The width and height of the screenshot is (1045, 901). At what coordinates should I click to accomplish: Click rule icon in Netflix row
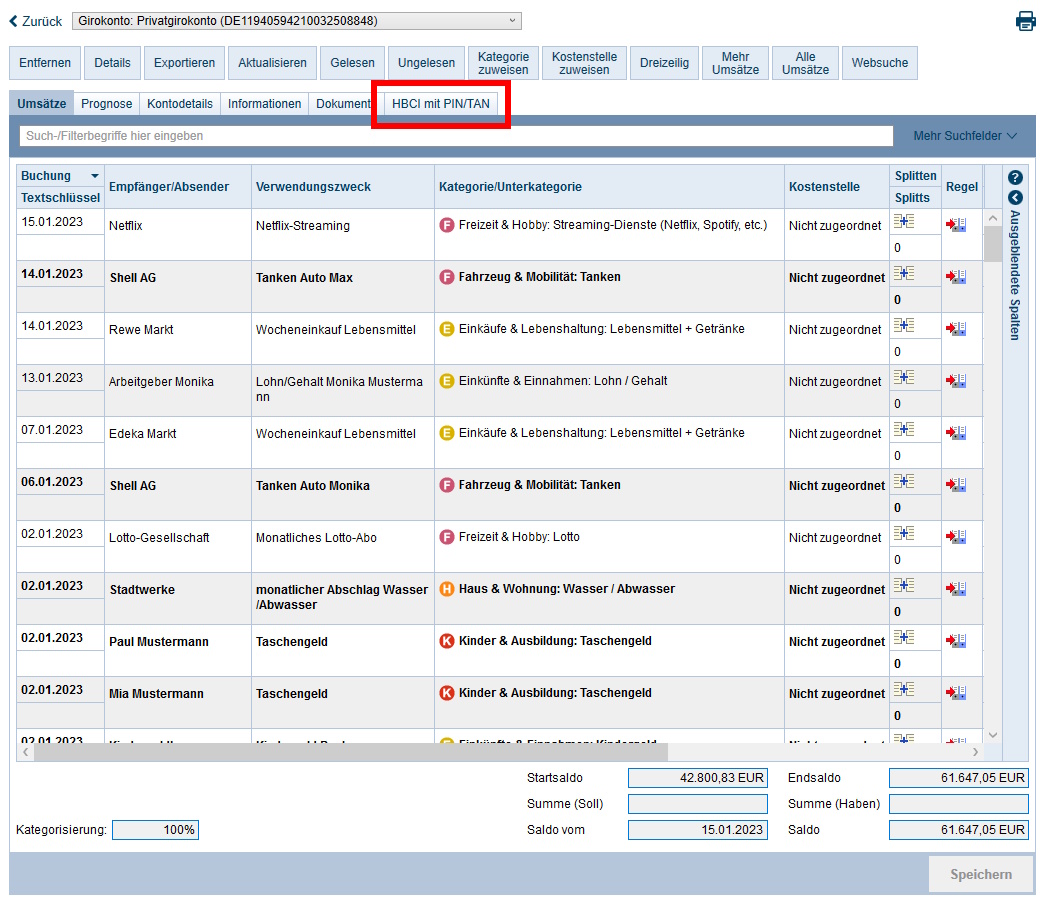(x=956, y=225)
